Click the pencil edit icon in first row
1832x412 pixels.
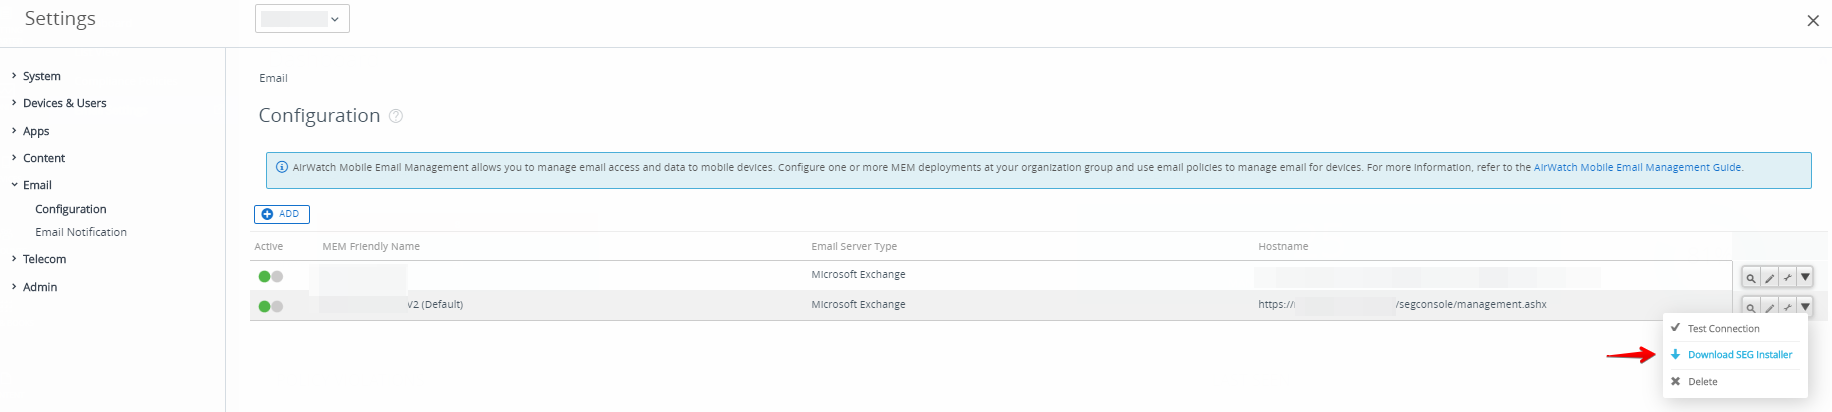pyautogui.click(x=1769, y=278)
